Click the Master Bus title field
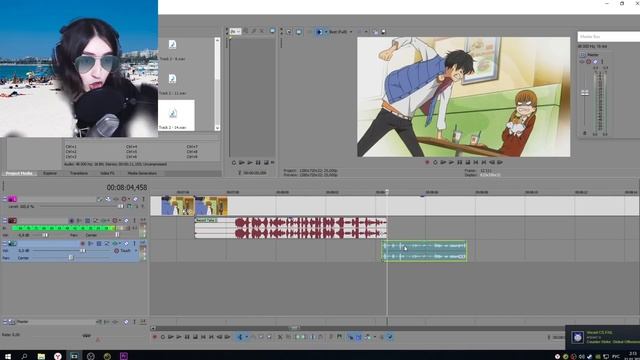Viewport: 640px width, 360px height. (x=609, y=37)
